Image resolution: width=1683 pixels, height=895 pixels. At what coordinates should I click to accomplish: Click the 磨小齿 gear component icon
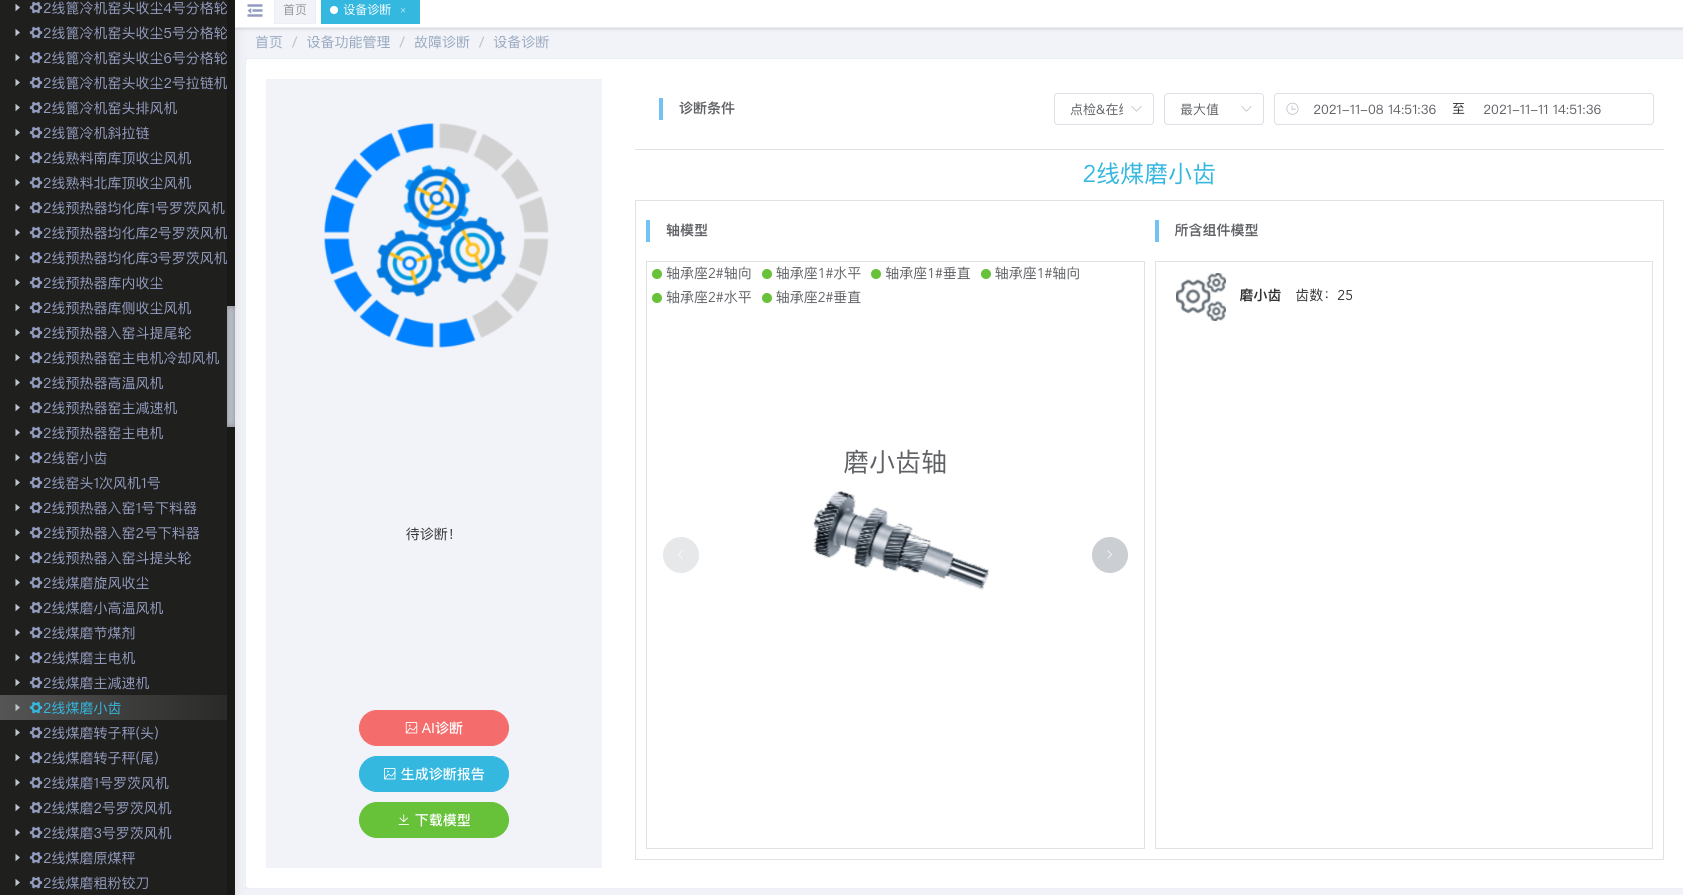pyautogui.click(x=1200, y=296)
